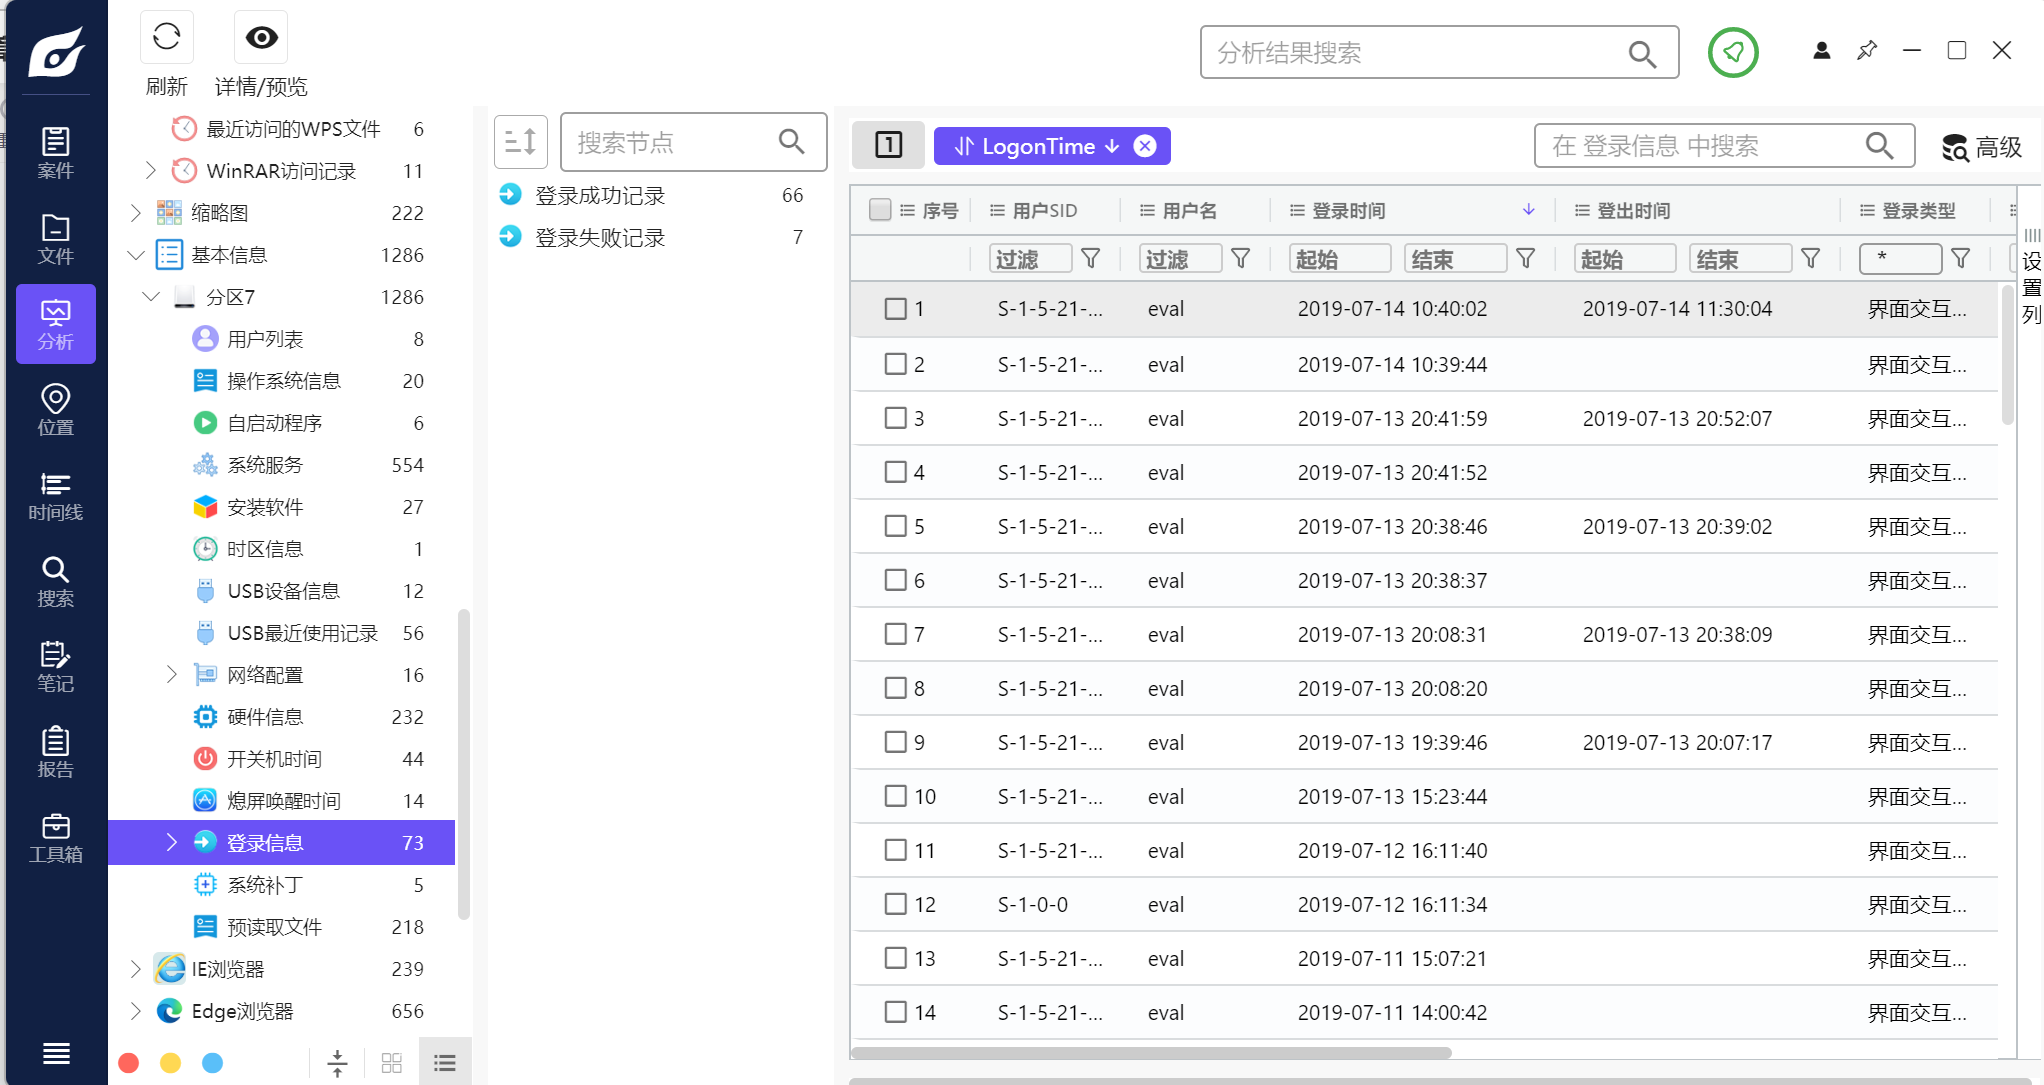Collapse the 基本信息 tree node
Image resolution: width=2044 pixels, height=1085 pixels.
coord(136,255)
